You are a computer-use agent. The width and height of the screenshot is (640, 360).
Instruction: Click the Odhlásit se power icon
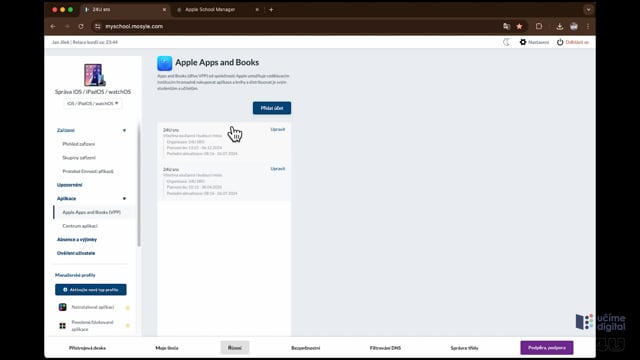[560, 42]
